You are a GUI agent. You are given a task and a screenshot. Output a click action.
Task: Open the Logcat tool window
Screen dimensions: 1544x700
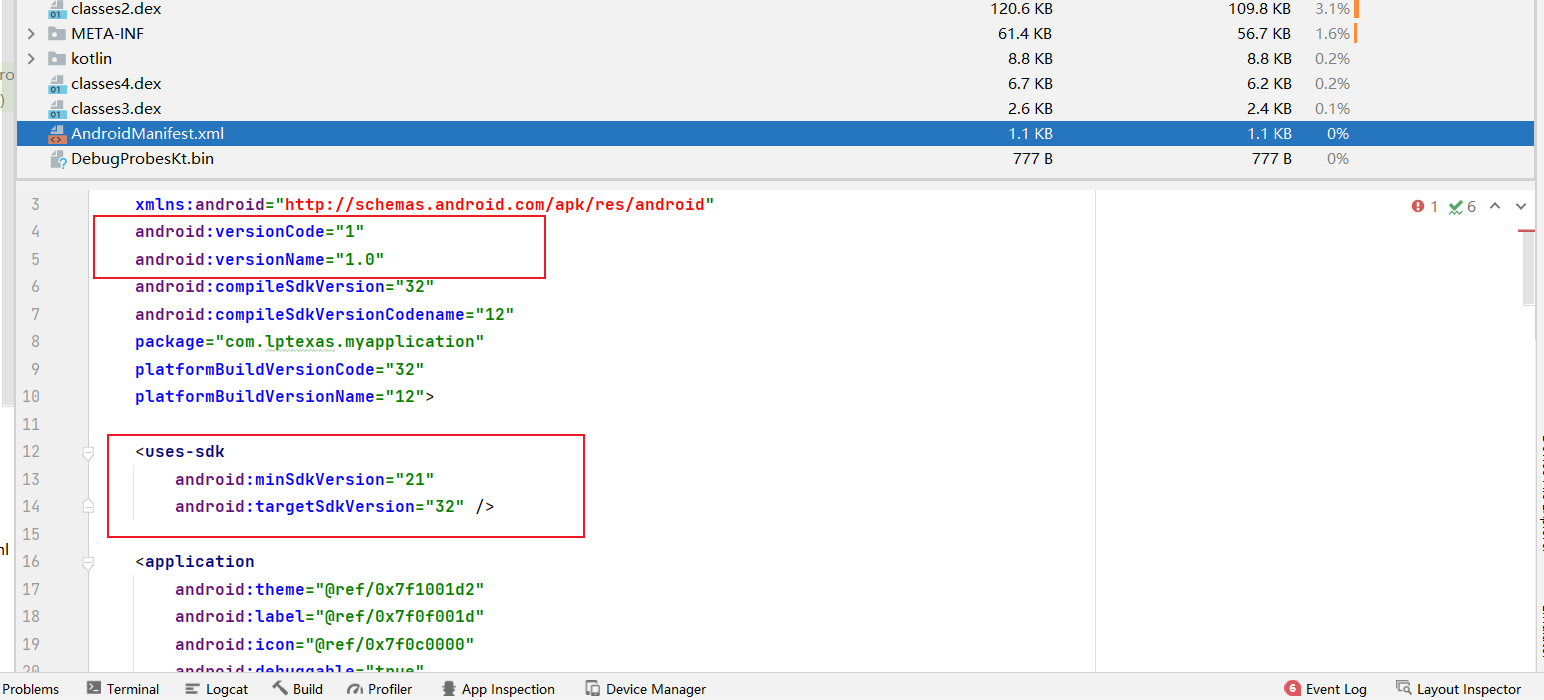coord(217,689)
